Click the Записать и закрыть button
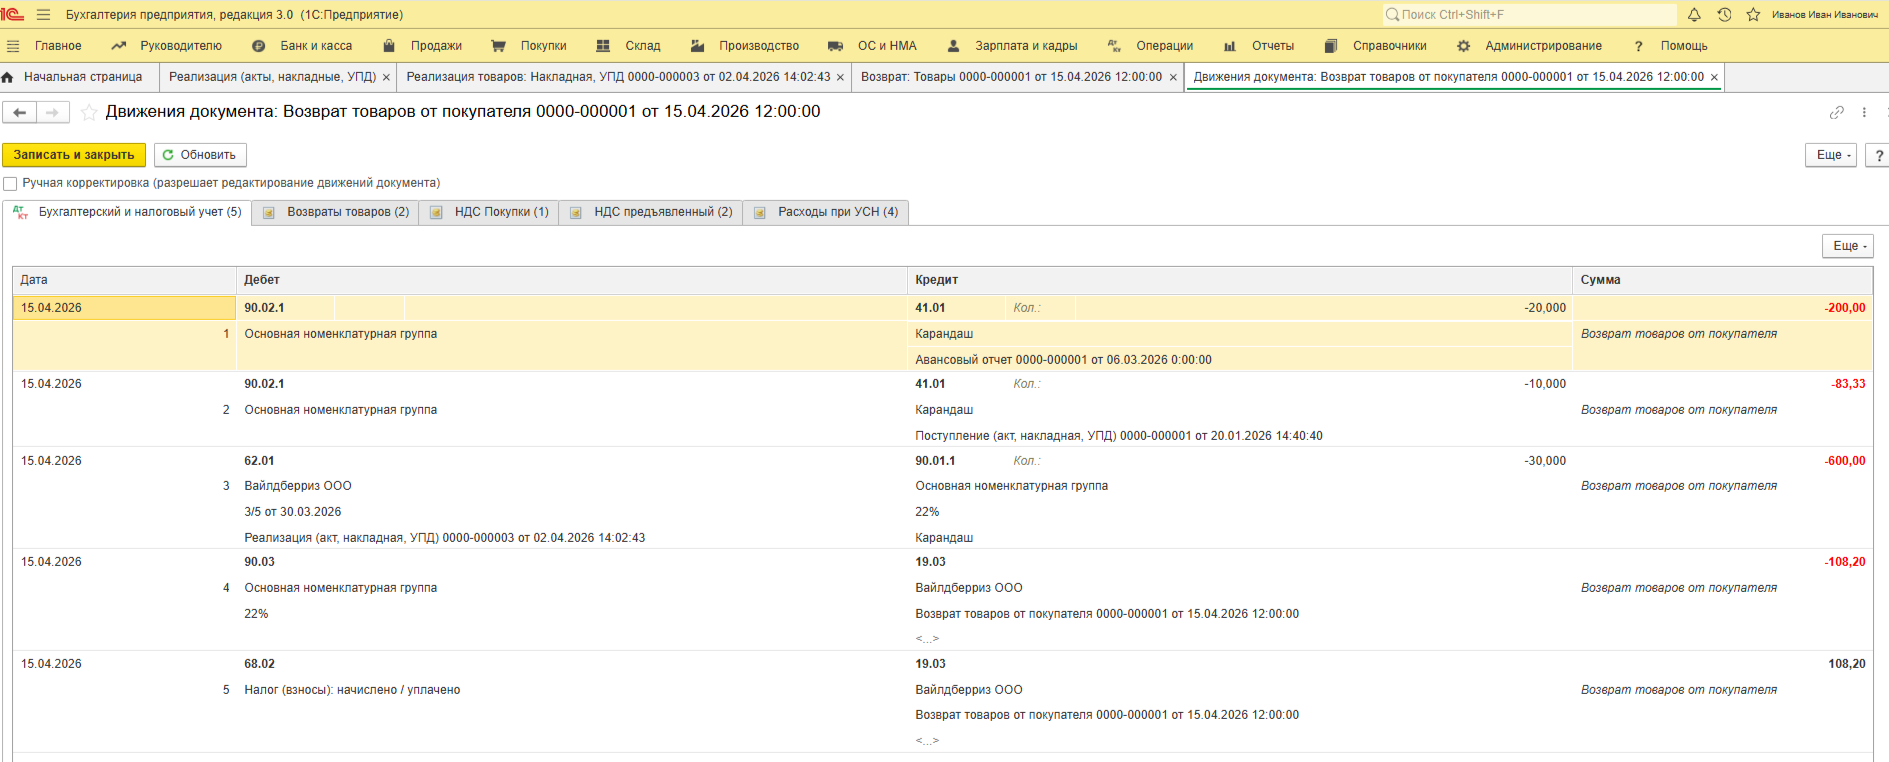 coord(74,155)
